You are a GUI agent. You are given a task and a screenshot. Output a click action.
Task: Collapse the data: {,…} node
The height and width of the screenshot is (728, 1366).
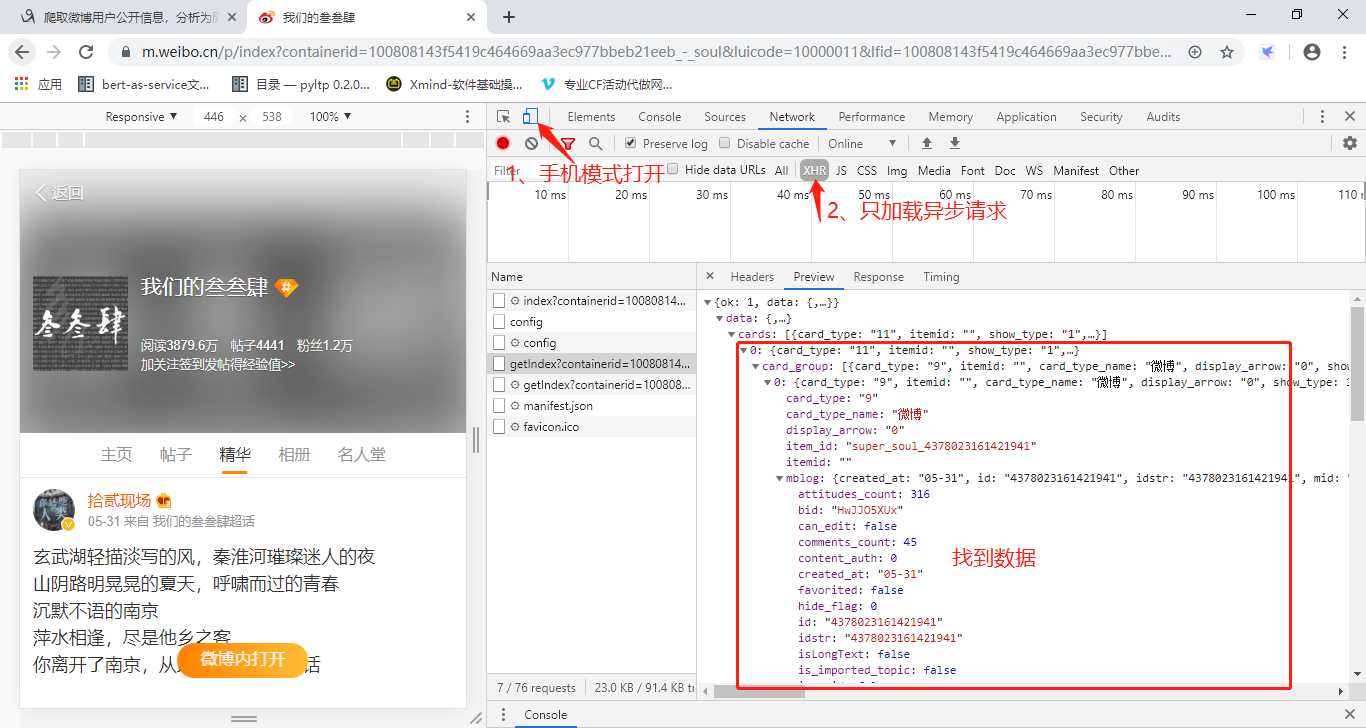720,318
